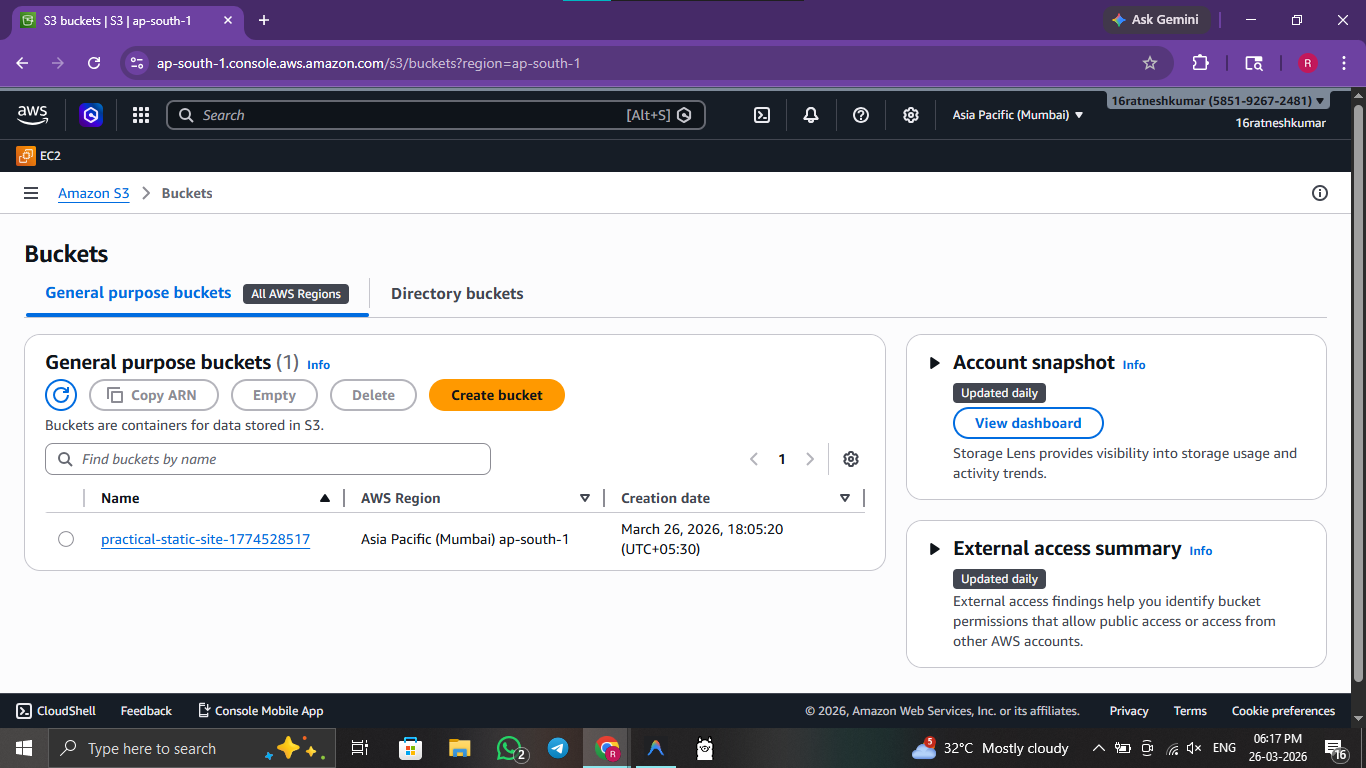Open the Amazon Q assistant icon

91,115
